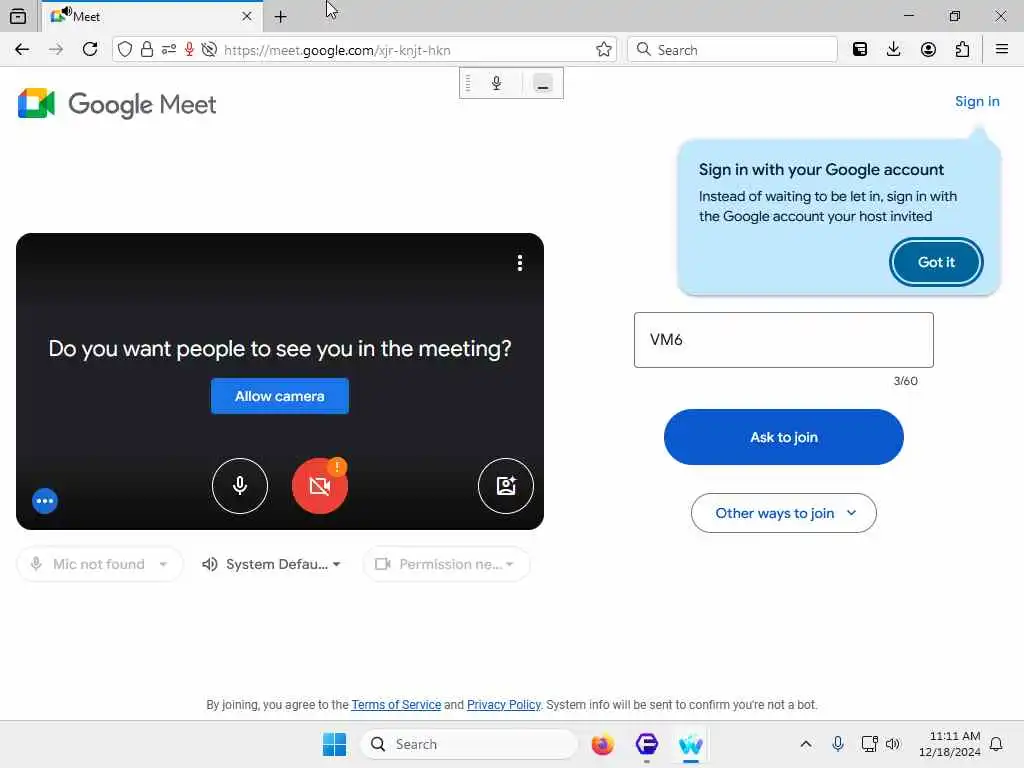Expand Other ways to join
The width and height of the screenshot is (1024, 768).
coord(784,513)
